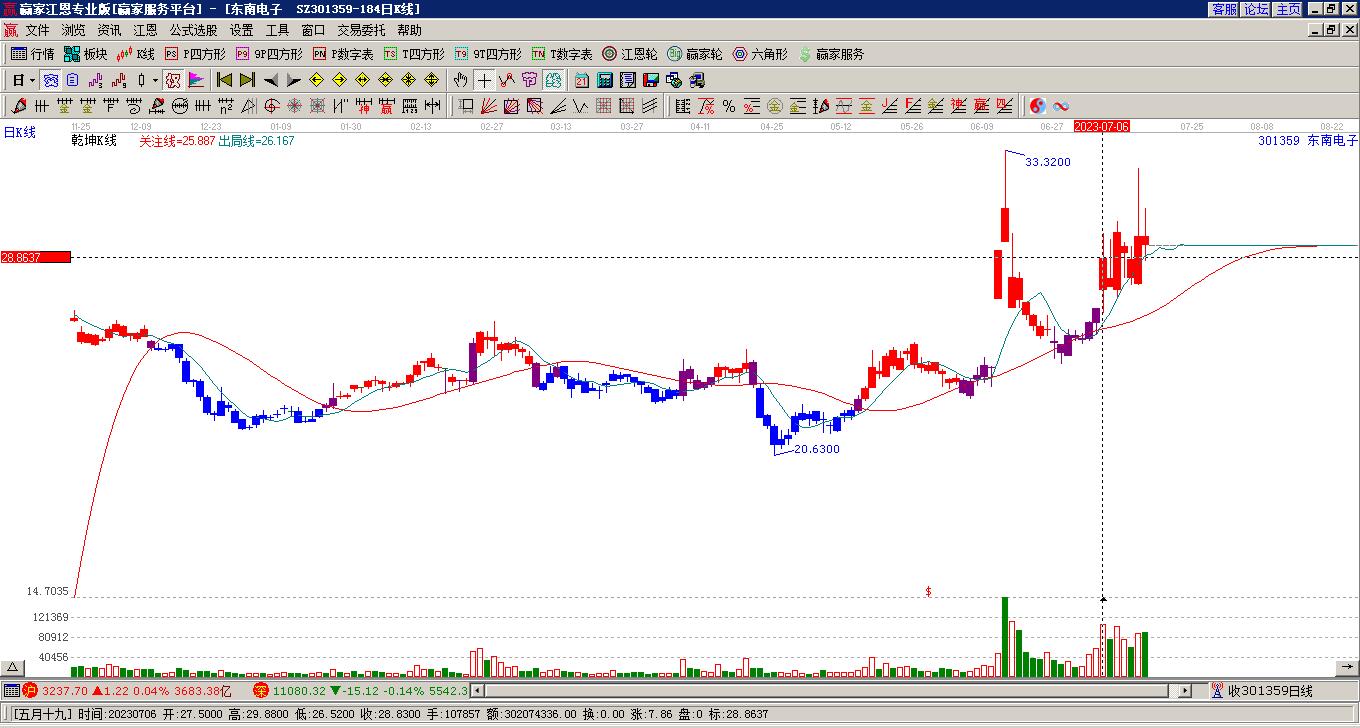Click the red-green flag toolbar icon
This screenshot has width=1360, height=728.
pos(196,80)
